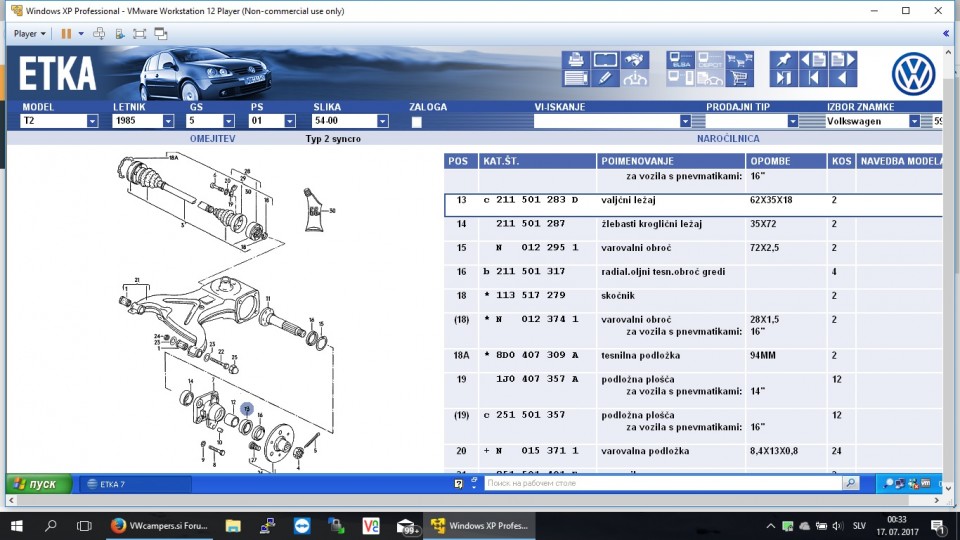Screen dimensions: 960x540
Task: Expand the MODEL dropdown
Action: click(x=92, y=121)
